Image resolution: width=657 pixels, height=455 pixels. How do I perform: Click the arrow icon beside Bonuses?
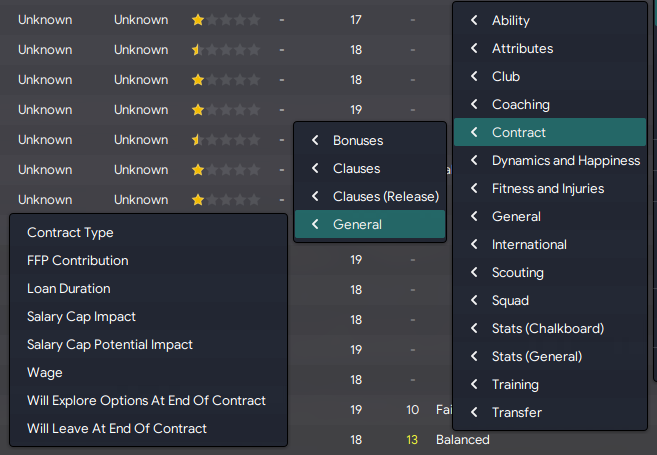click(316, 140)
